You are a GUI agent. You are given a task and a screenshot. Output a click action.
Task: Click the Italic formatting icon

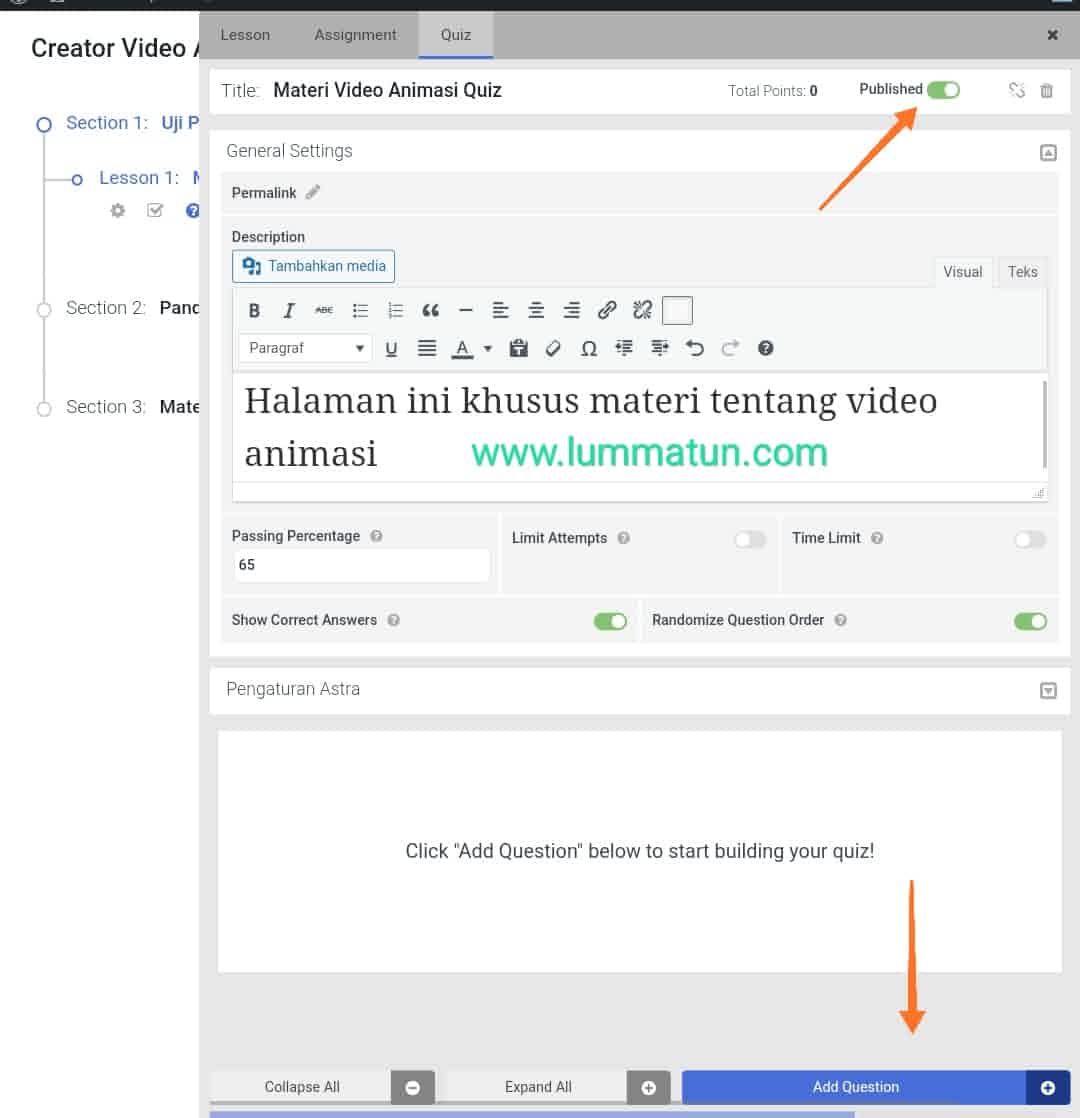point(289,311)
